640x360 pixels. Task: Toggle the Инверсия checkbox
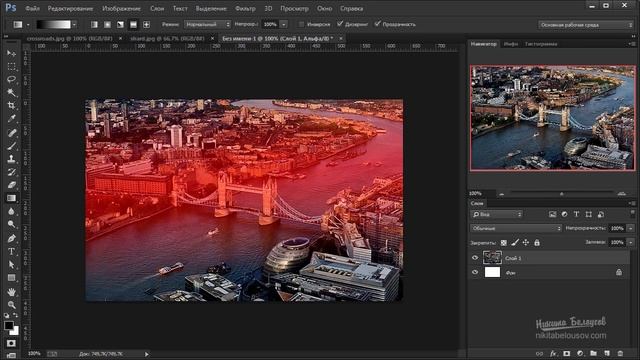point(302,24)
